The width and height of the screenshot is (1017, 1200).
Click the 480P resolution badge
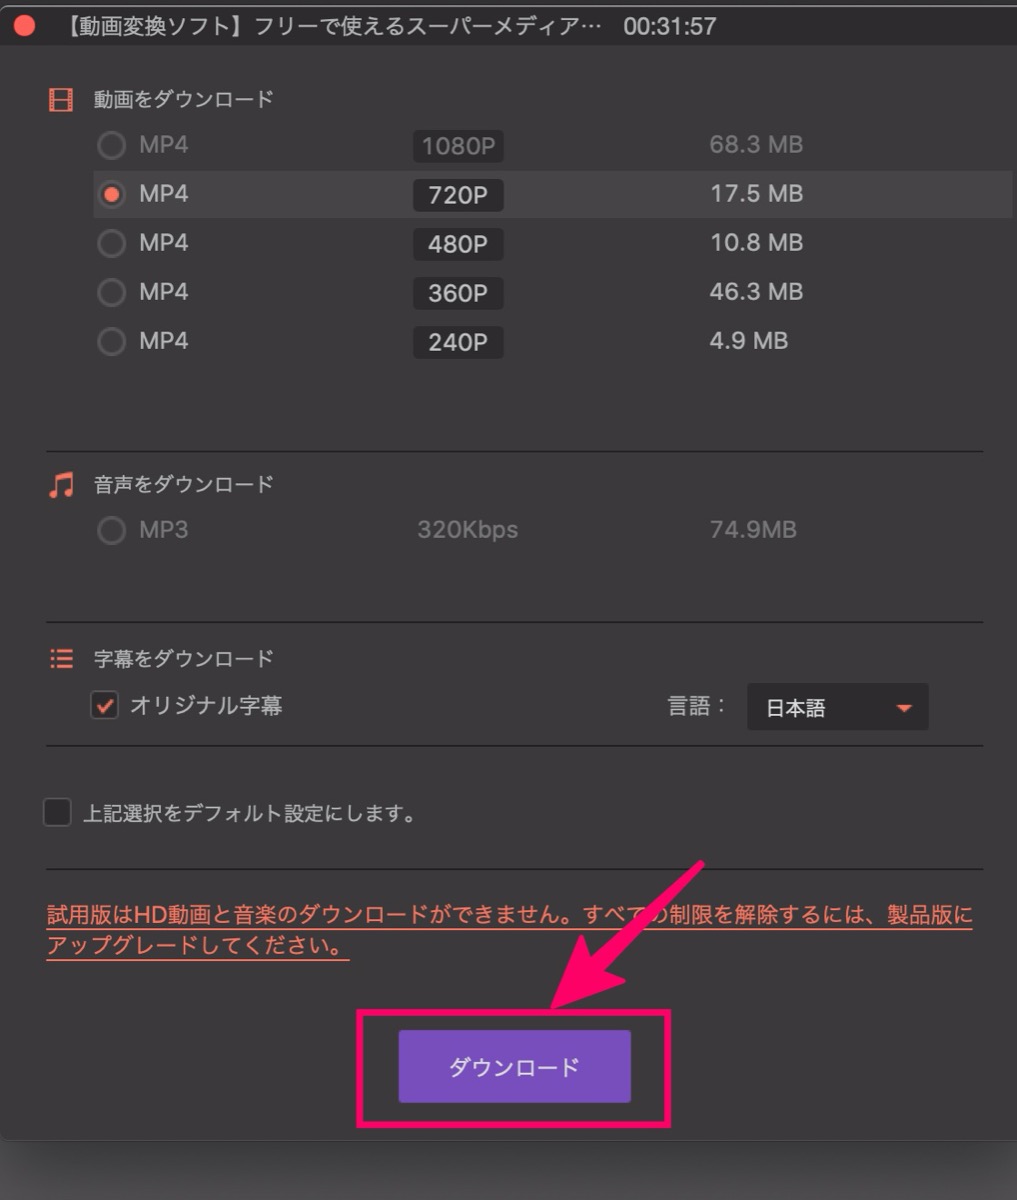pos(458,244)
